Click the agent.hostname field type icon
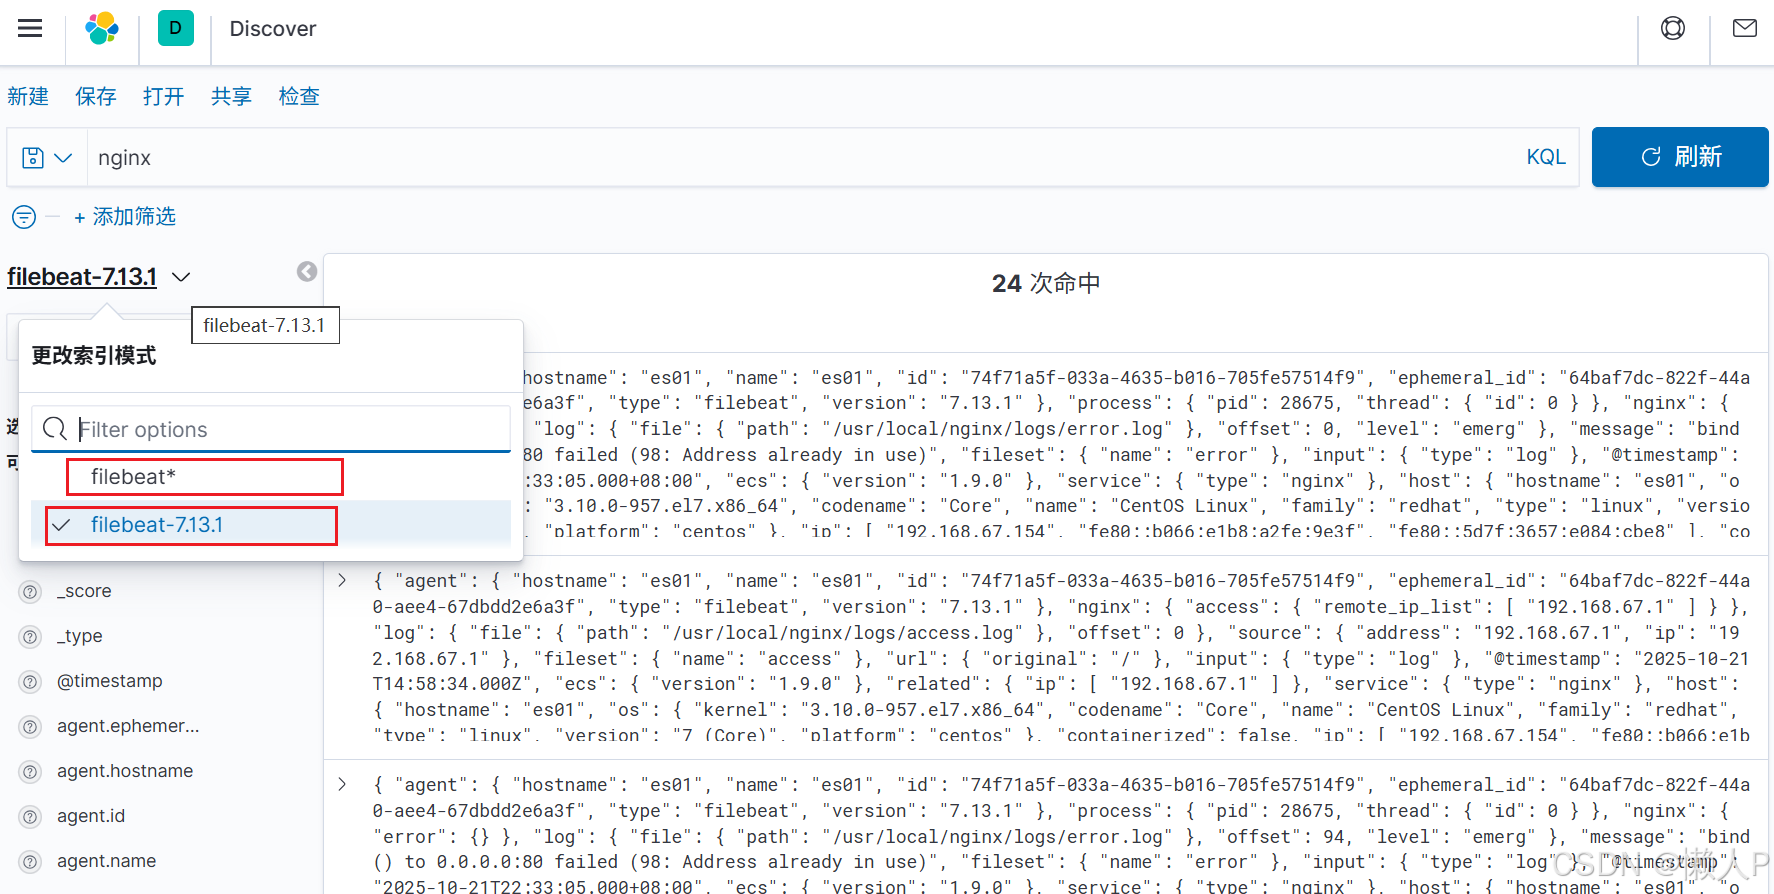 (x=31, y=772)
